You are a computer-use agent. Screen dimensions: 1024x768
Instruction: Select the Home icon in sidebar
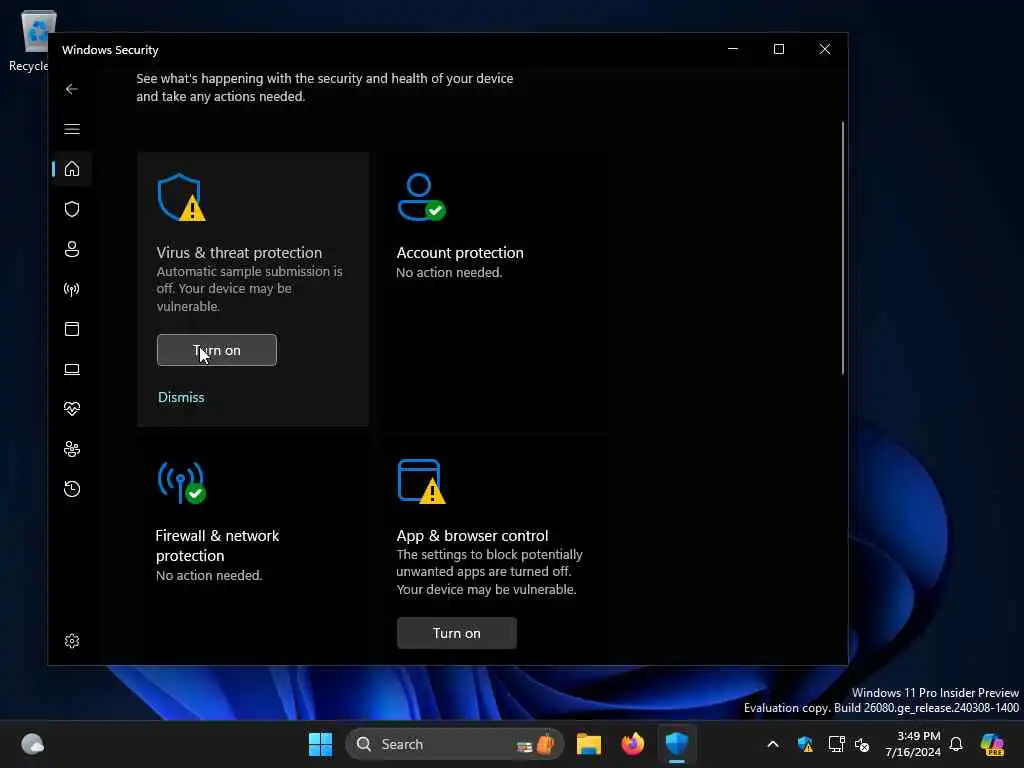[72, 169]
